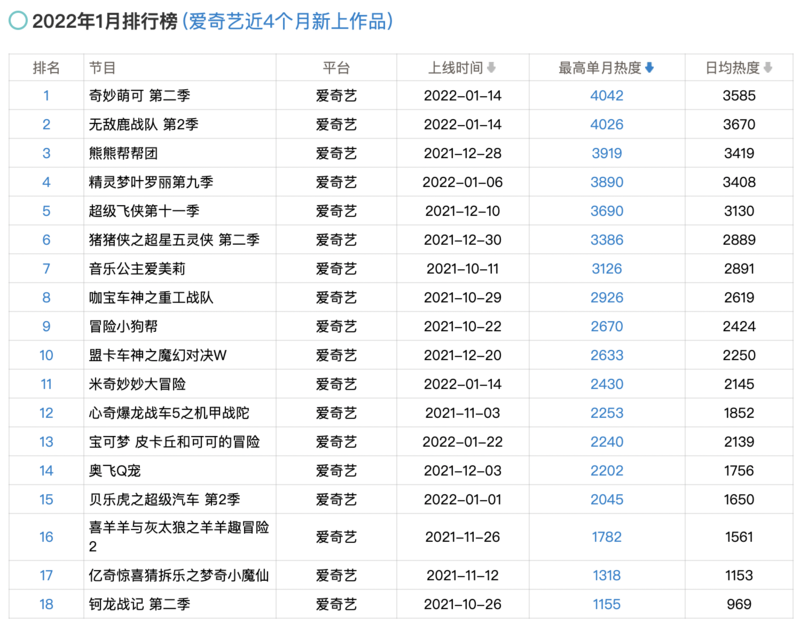Click the 2022年1月排行榜 title text
Screen dimensions: 800x623
tap(105, 21)
